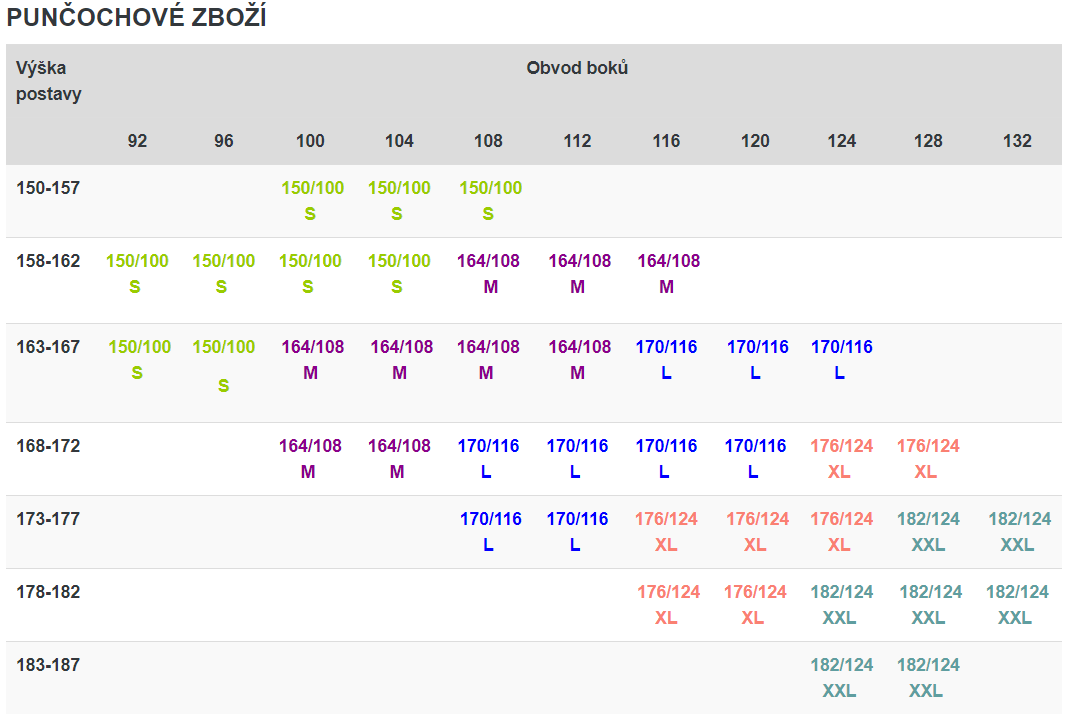The image size is (1074, 727).
Task: Click the 150-157 height row label
Action: coord(48,188)
